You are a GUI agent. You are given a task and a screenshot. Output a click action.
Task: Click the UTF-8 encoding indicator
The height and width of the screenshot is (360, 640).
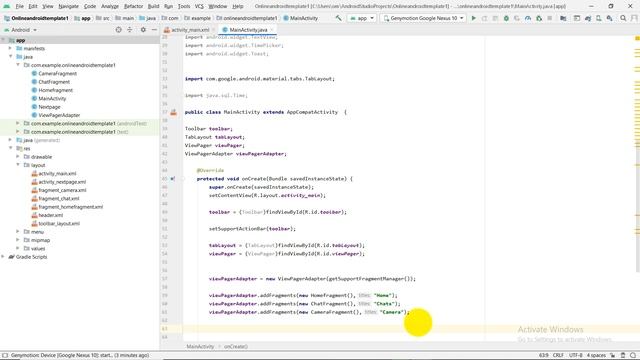coord(576,356)
